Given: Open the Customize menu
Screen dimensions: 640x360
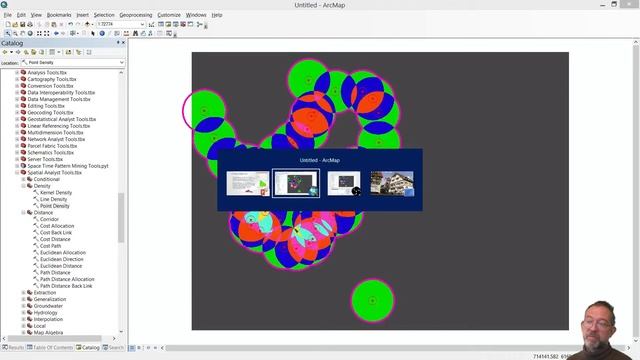Looking at the screenshot, I should click(169, 15).
